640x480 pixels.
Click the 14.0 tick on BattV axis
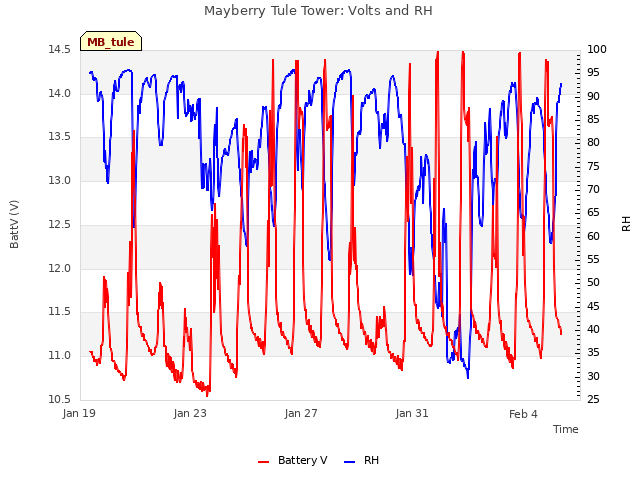[x=60, y=93]
